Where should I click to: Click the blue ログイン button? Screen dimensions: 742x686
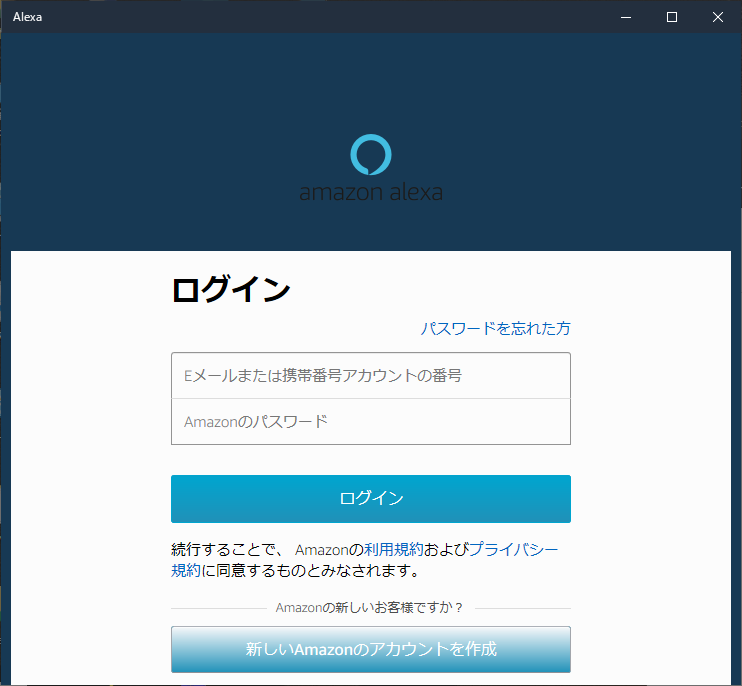(371, 499)
